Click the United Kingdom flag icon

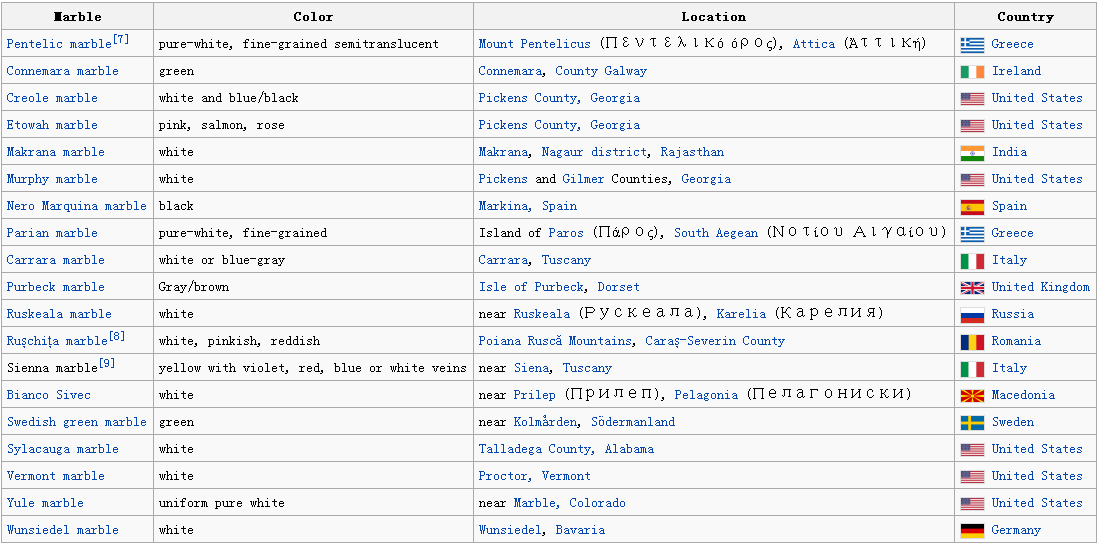[x=971, y=287]
